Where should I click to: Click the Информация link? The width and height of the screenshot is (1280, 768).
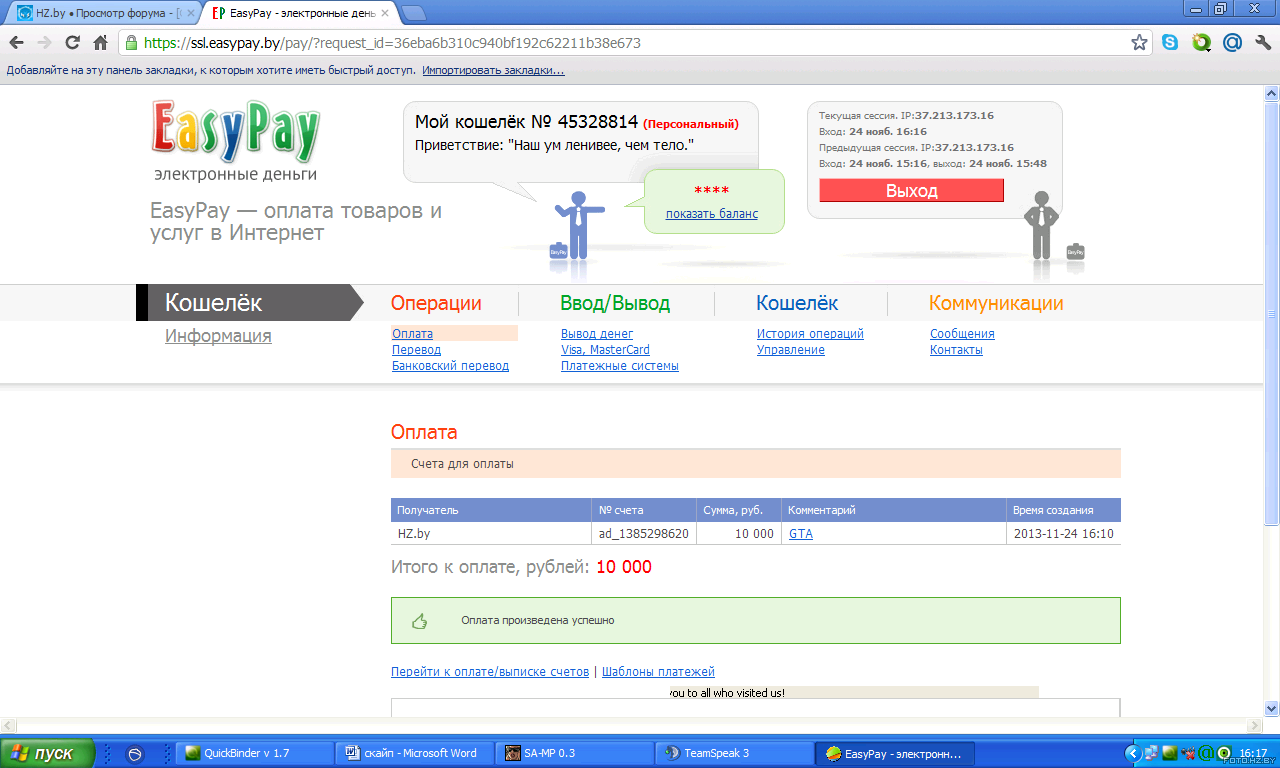coord(218,336)
